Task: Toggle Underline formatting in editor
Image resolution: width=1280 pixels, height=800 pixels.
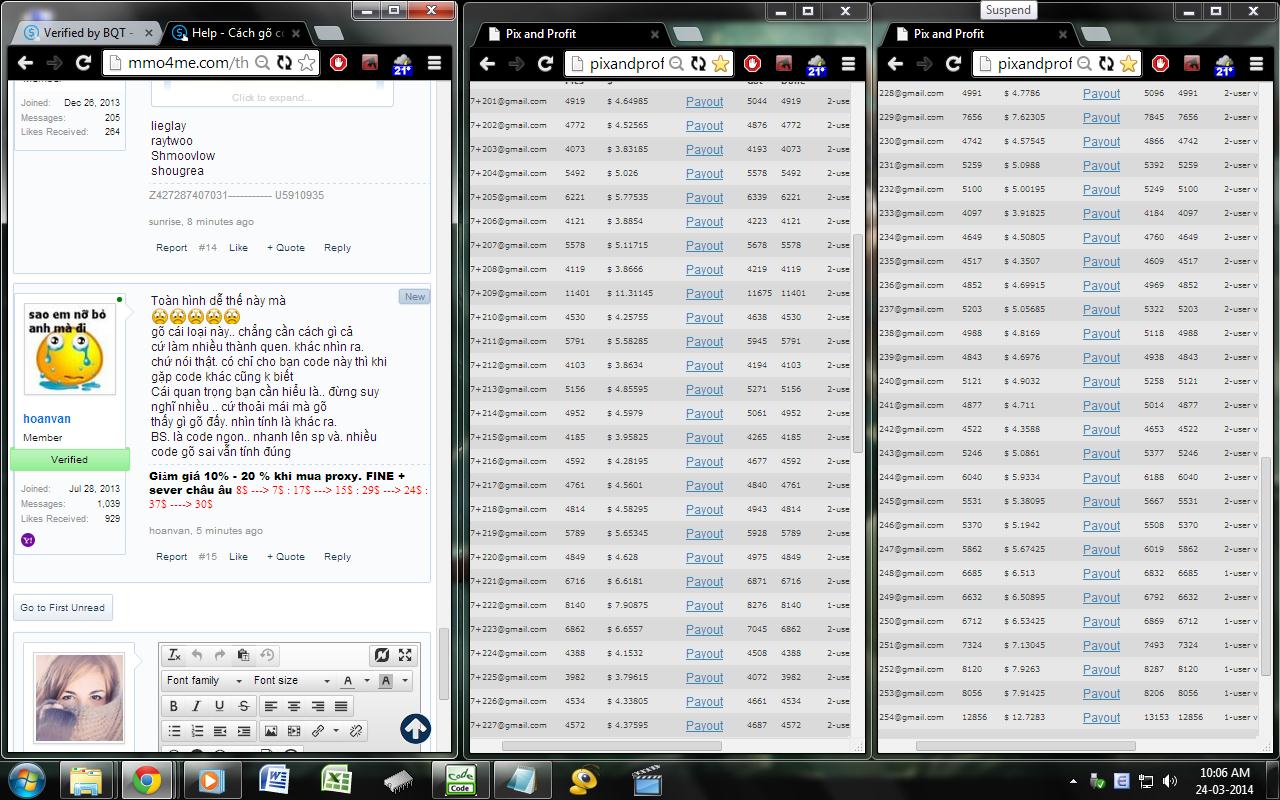Action: [219, 706]
